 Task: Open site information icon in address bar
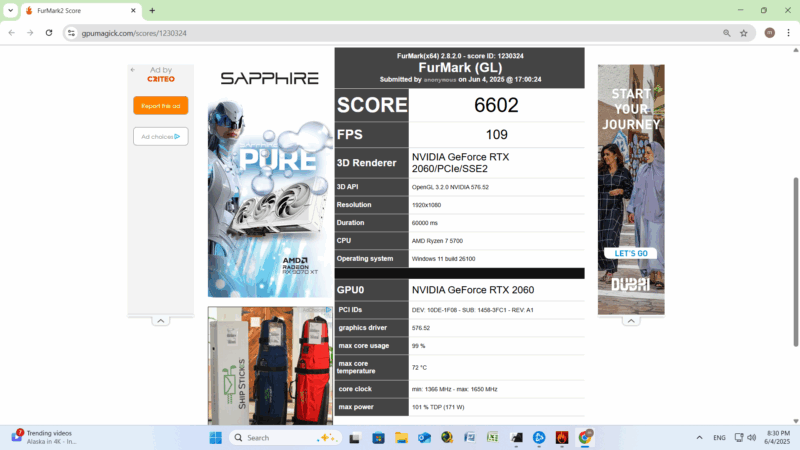click(71, 33)
